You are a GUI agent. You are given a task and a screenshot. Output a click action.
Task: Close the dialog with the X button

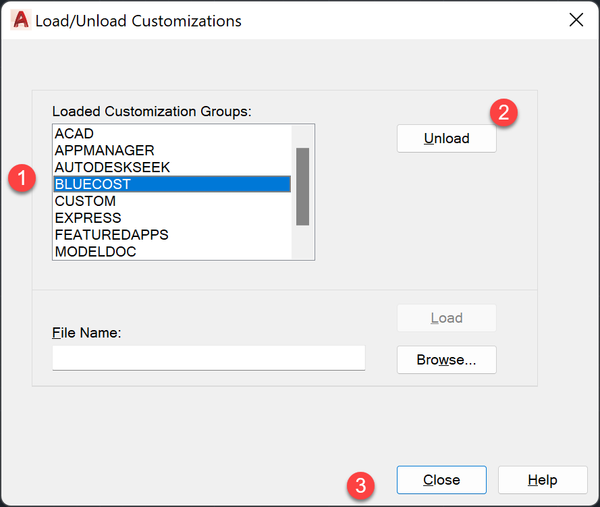575,20
